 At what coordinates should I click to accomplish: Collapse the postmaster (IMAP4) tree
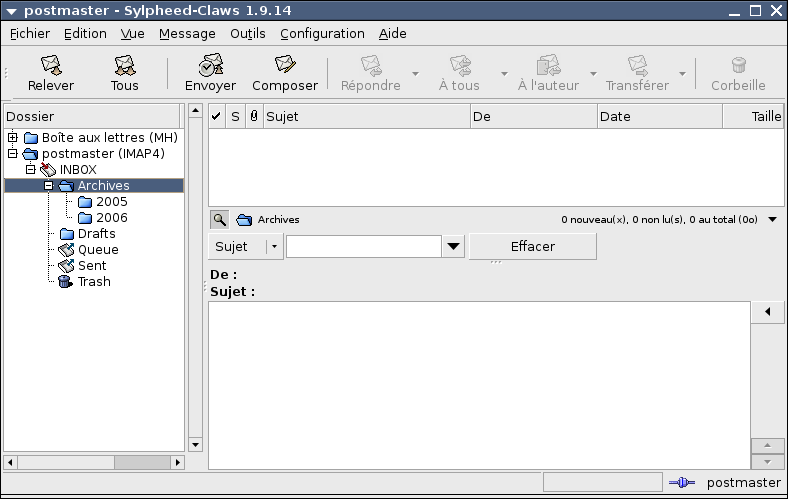13,153
